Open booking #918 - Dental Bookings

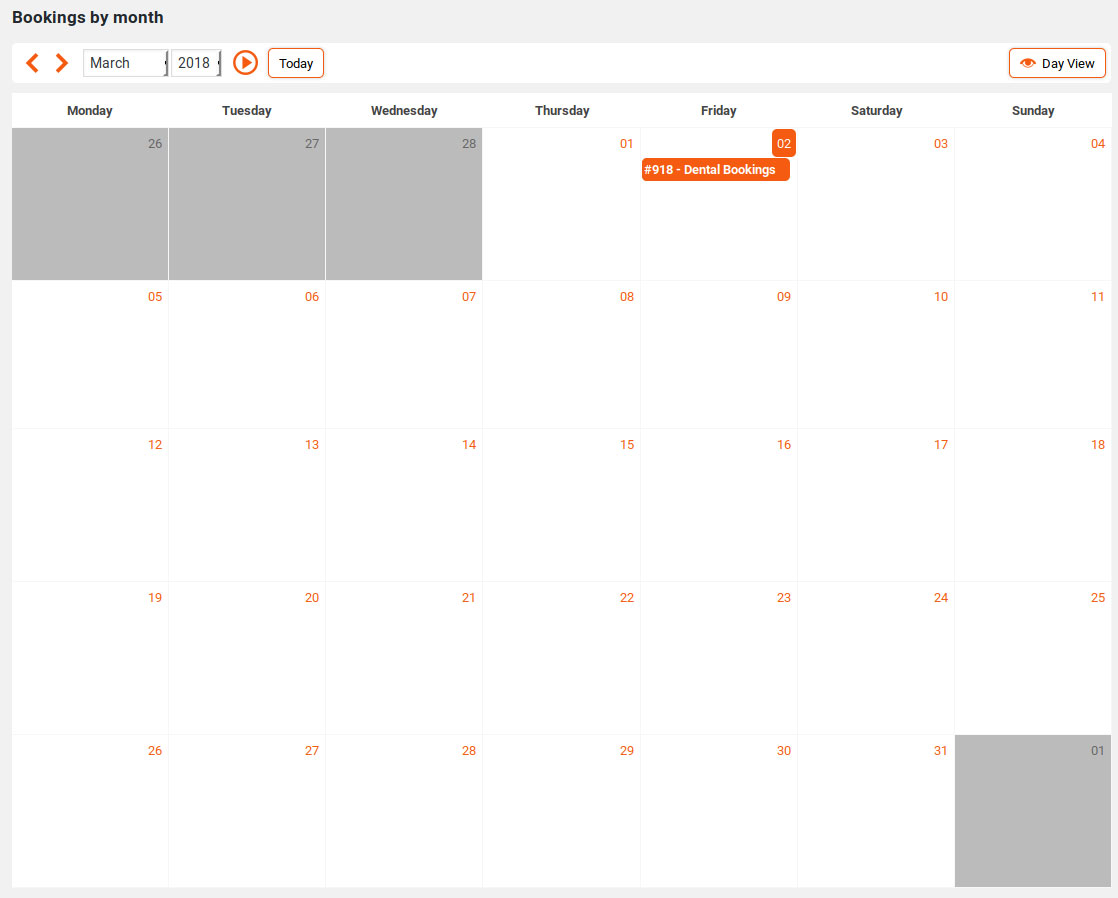pyautogui.click(x=716, y=170)
